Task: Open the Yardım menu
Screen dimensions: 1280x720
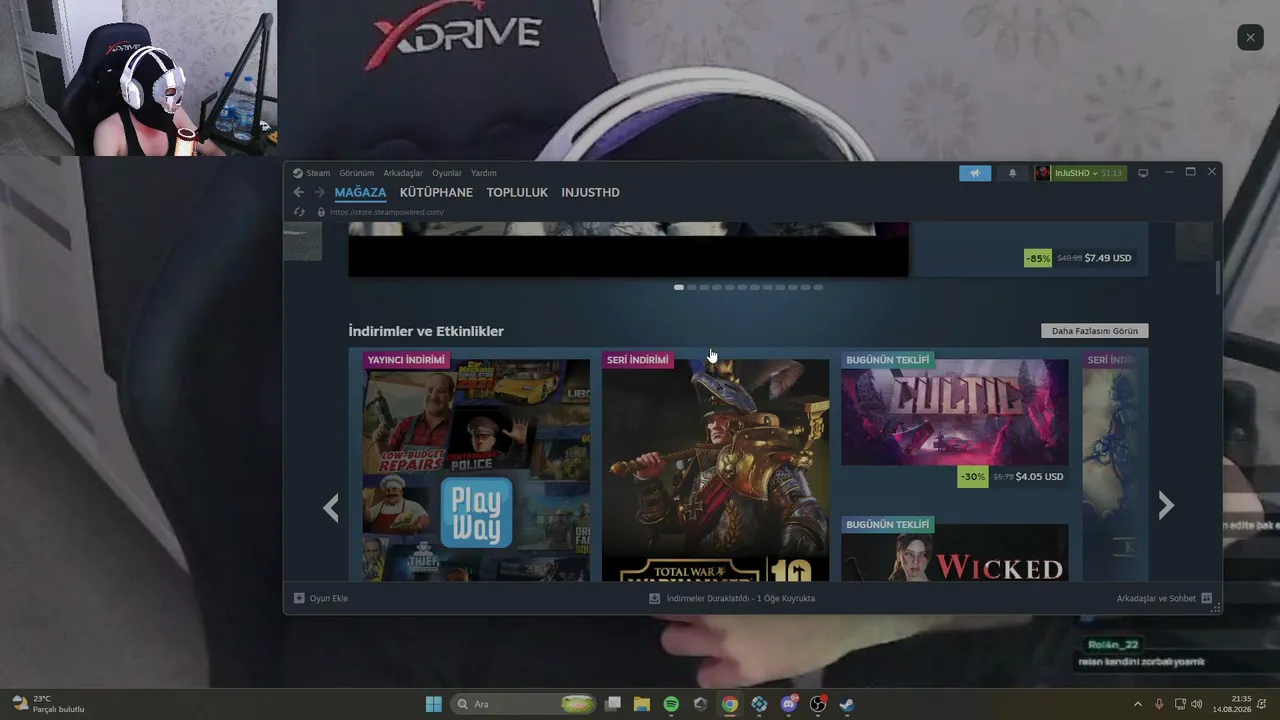Action: (x=484, y=173)
